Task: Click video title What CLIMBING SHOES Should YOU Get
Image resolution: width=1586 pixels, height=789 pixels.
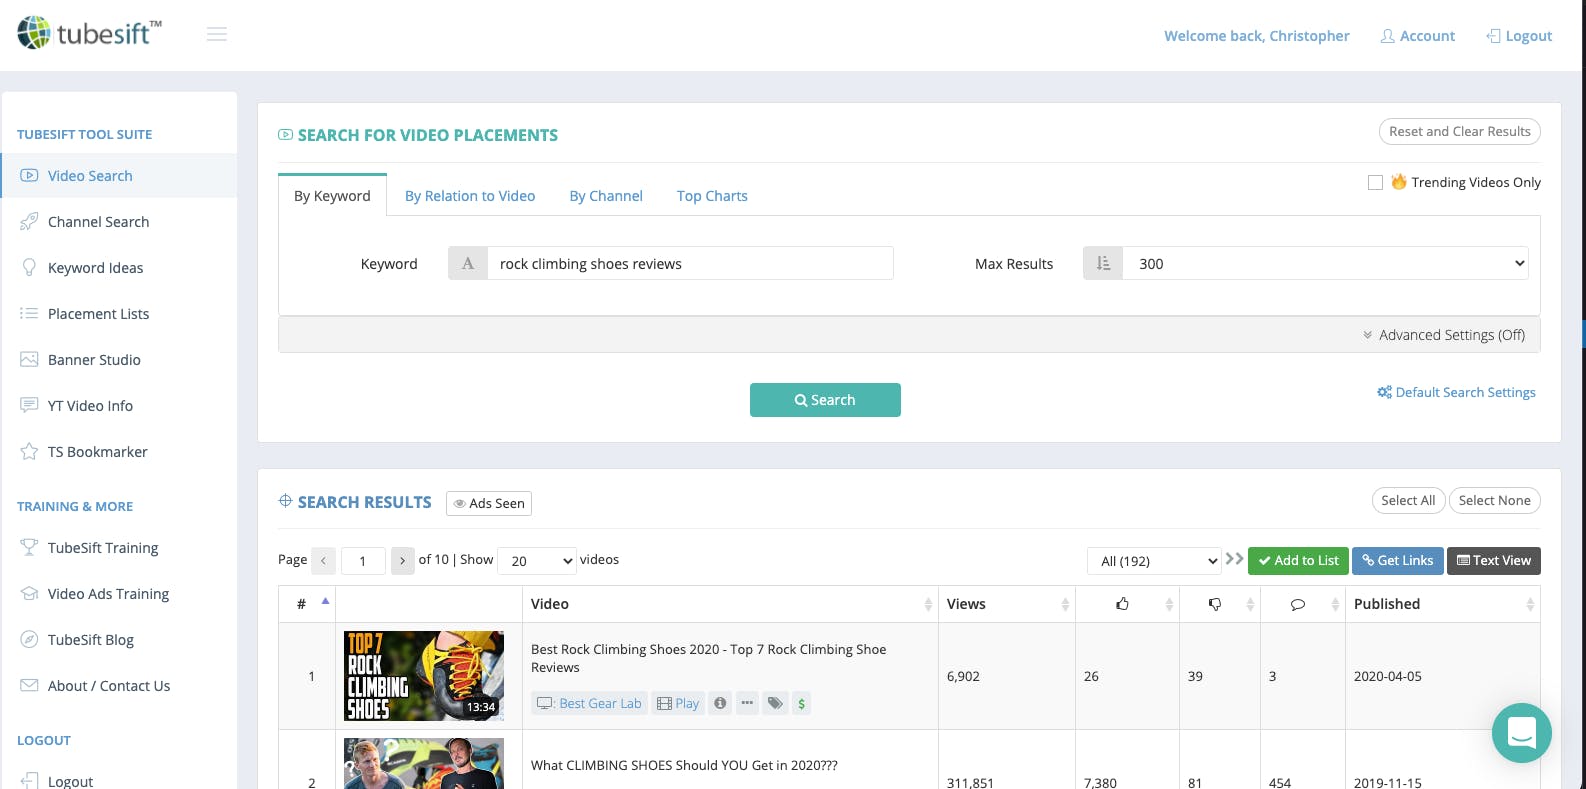Action: click(684, 765)
